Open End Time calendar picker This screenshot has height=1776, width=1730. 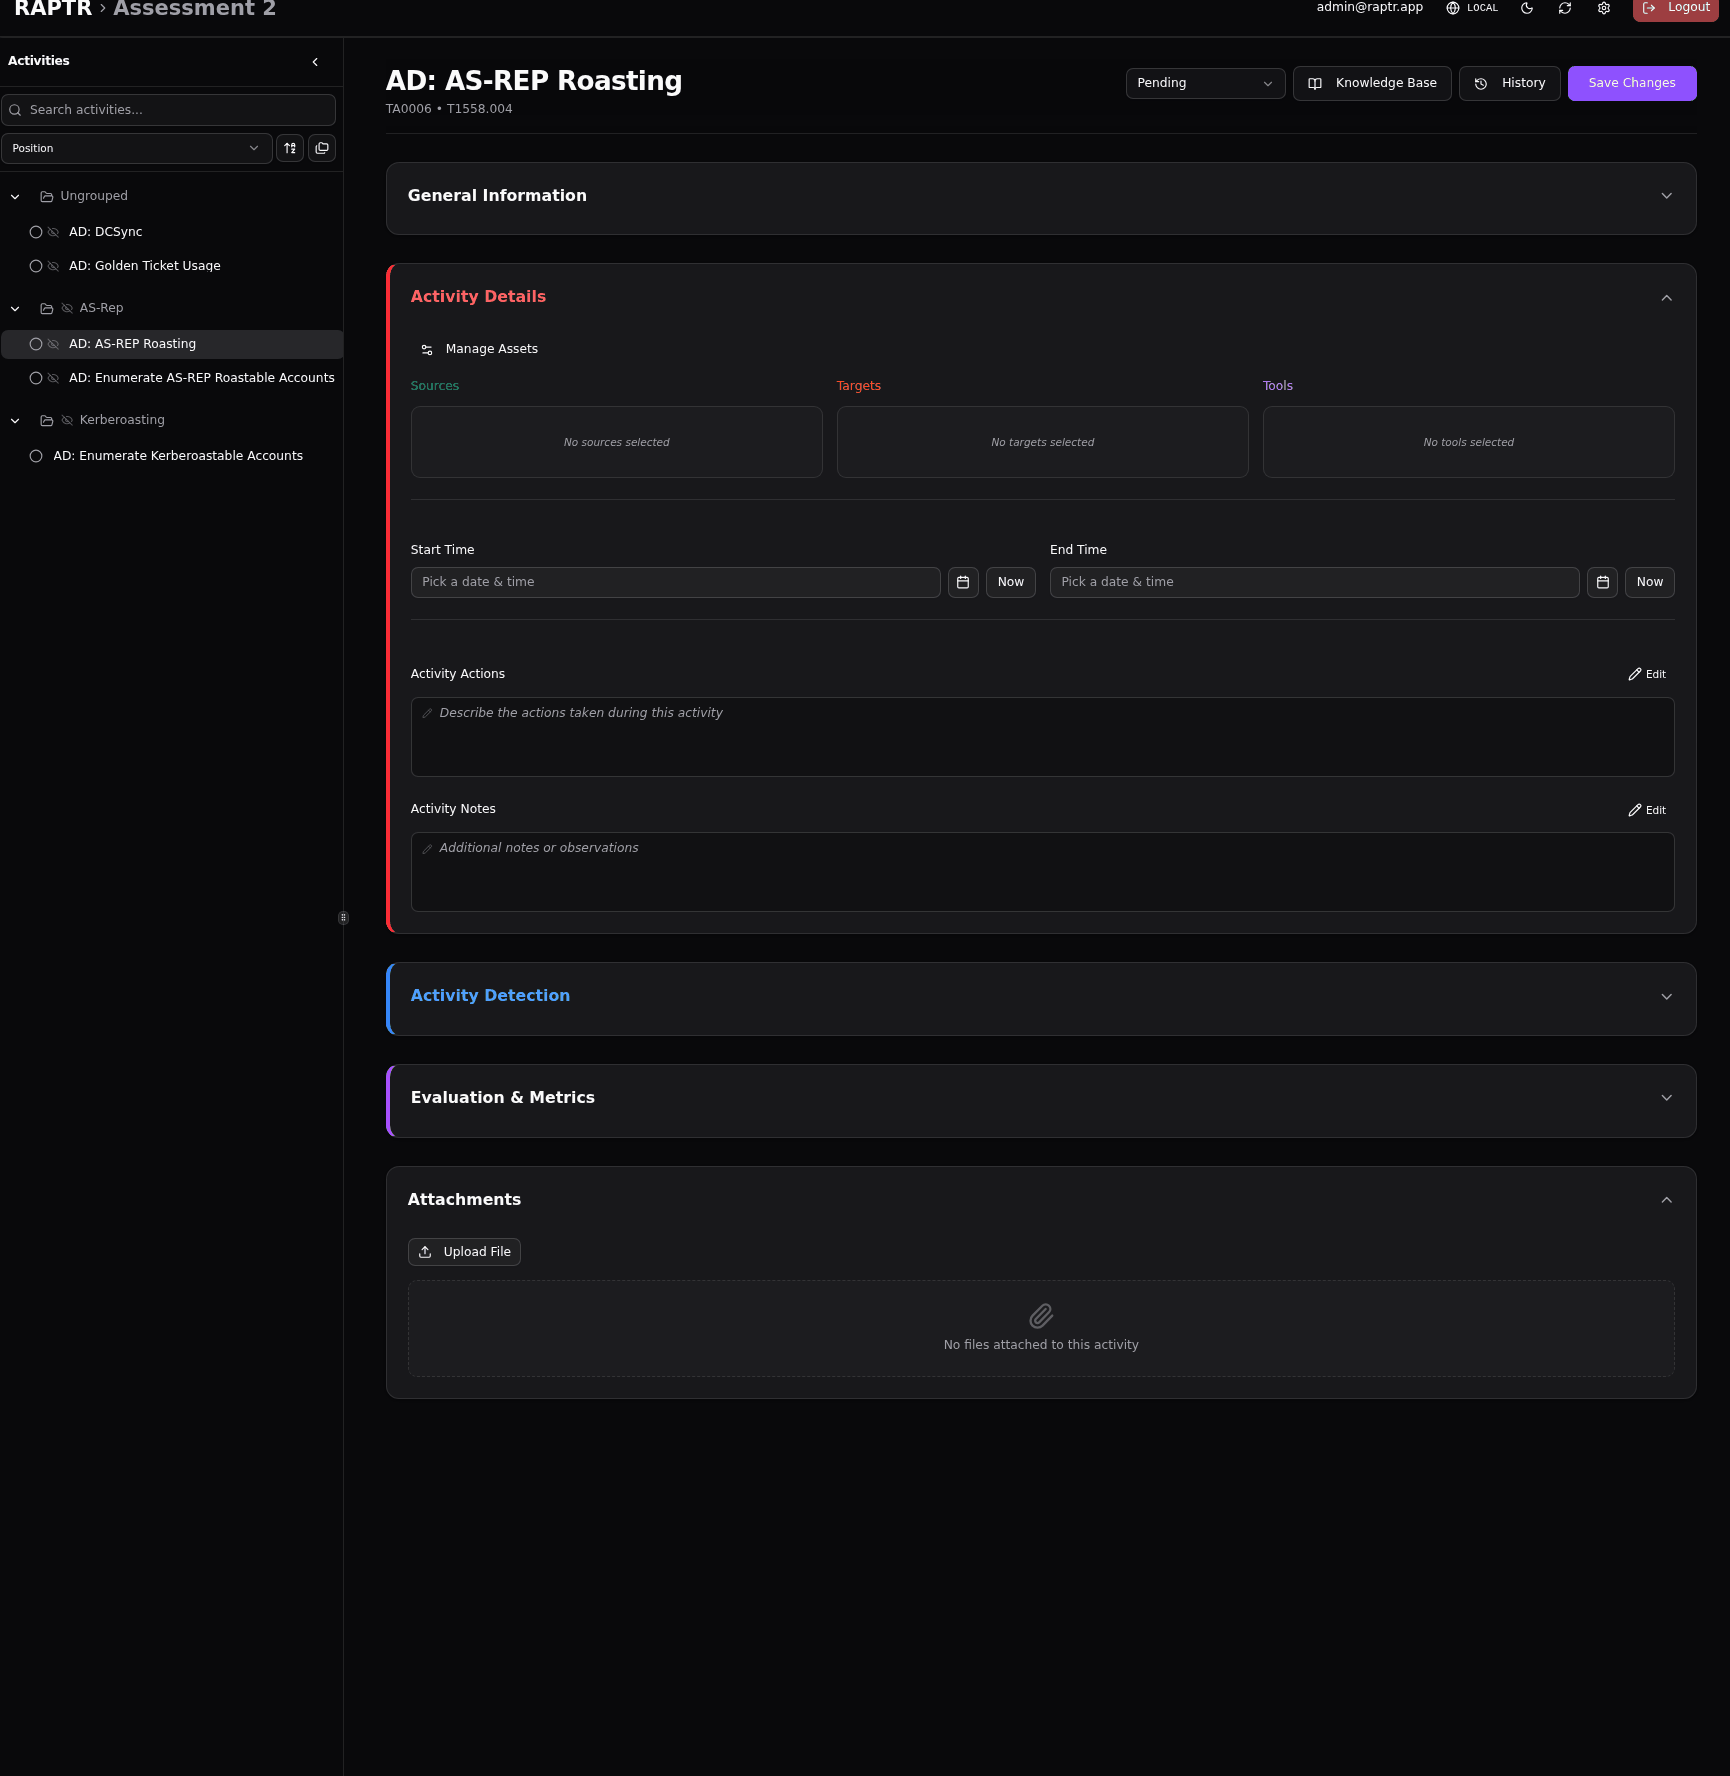pos(1602,582)
